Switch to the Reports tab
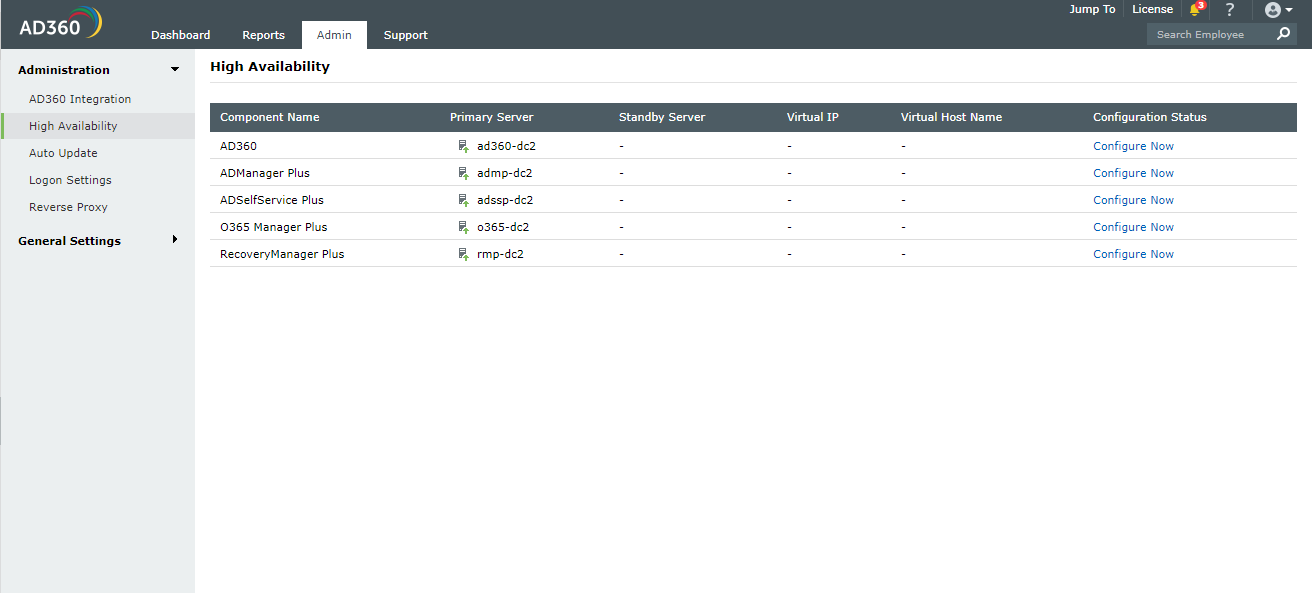The height and width of the screenshot is (593, 1312). (263, 34)
